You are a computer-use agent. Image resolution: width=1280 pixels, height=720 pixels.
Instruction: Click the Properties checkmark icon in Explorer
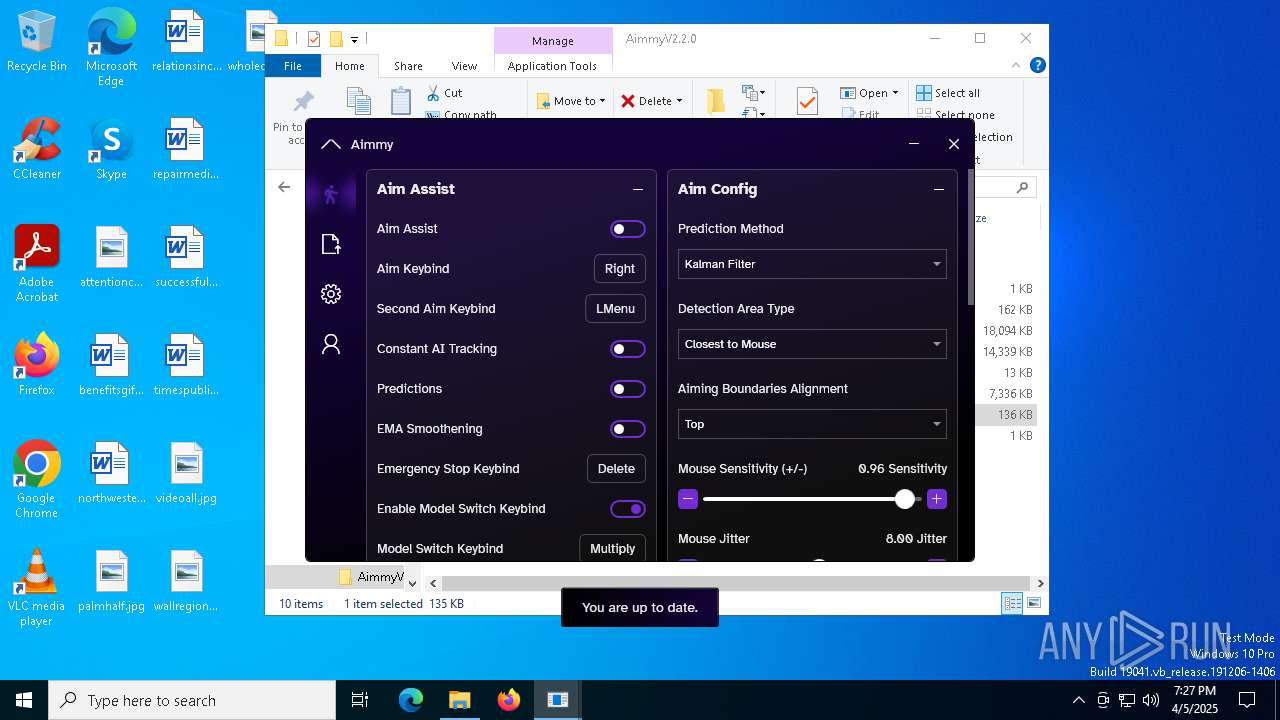(807, 101)
